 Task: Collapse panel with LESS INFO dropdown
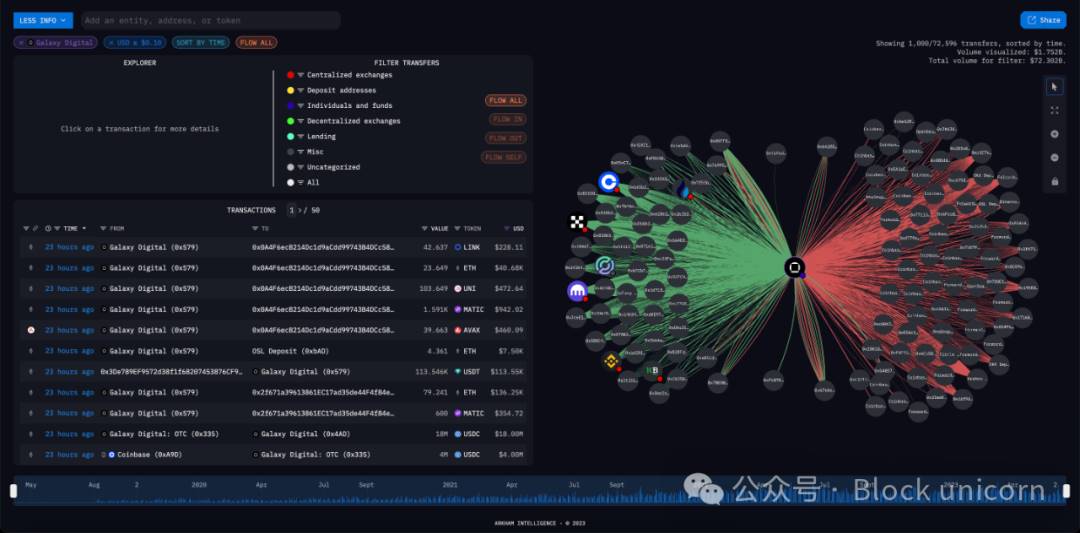point(43,20)
